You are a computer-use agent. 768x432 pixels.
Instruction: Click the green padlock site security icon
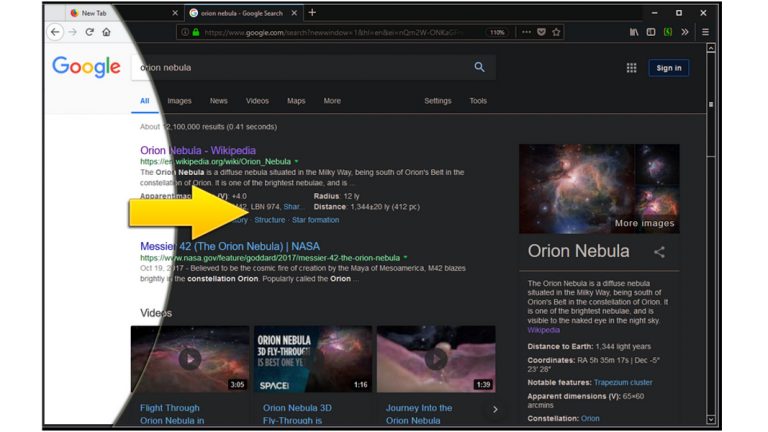[196, 32]
